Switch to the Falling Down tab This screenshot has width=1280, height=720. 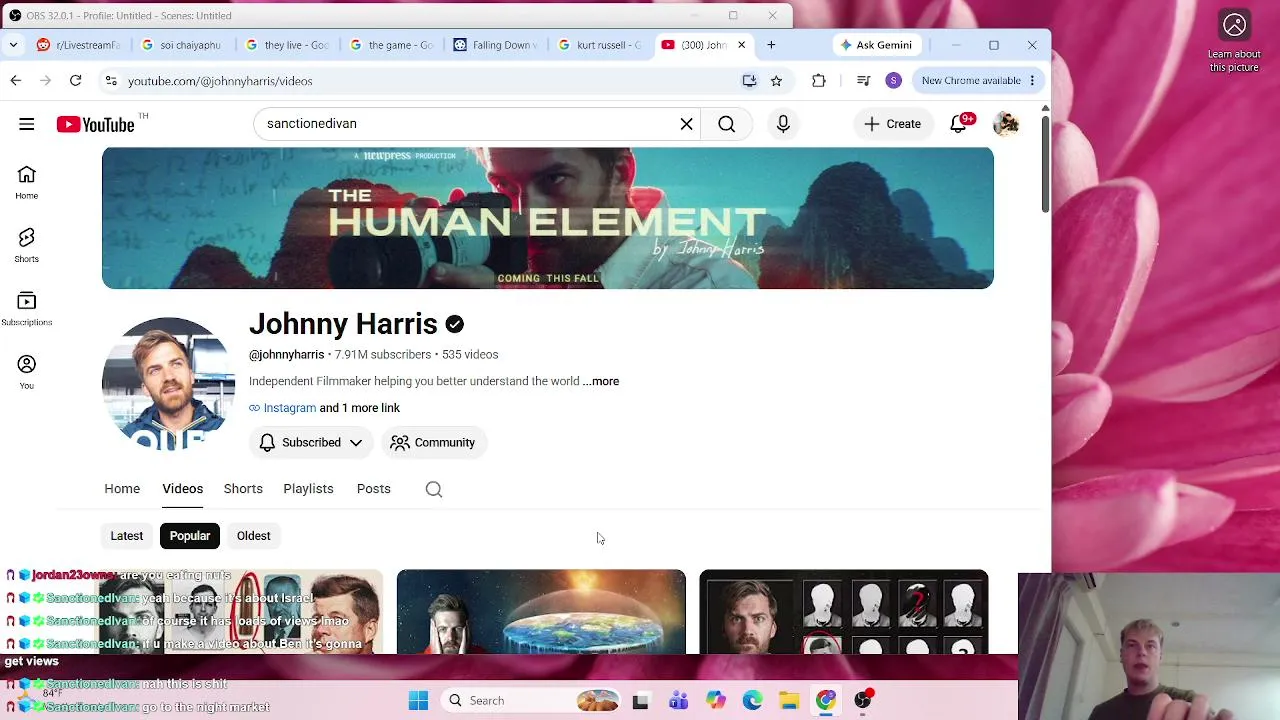pos(496,45)
